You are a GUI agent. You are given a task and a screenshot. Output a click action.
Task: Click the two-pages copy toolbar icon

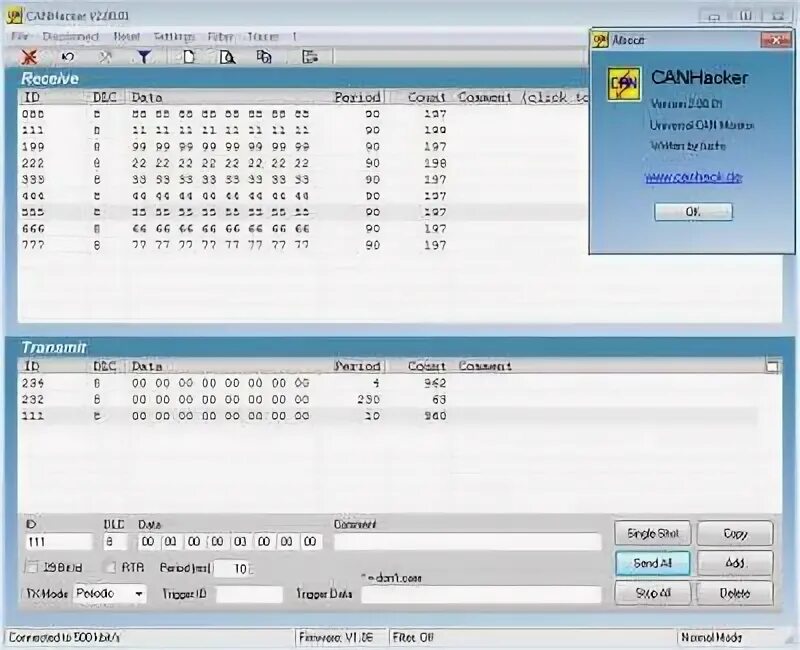[x=263, y=57]
